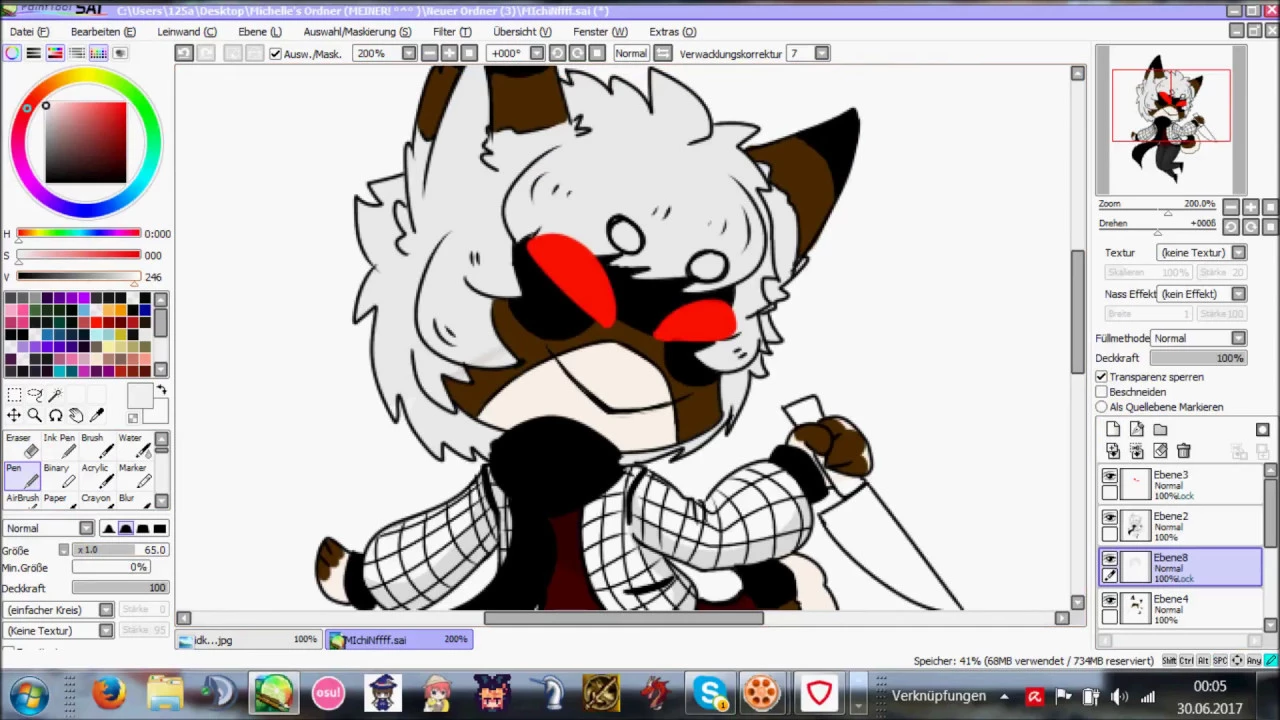Select the Brush tool
The width and height of the screenshot is (1280, 720).
pyautogui.click(x=96, y=445)
